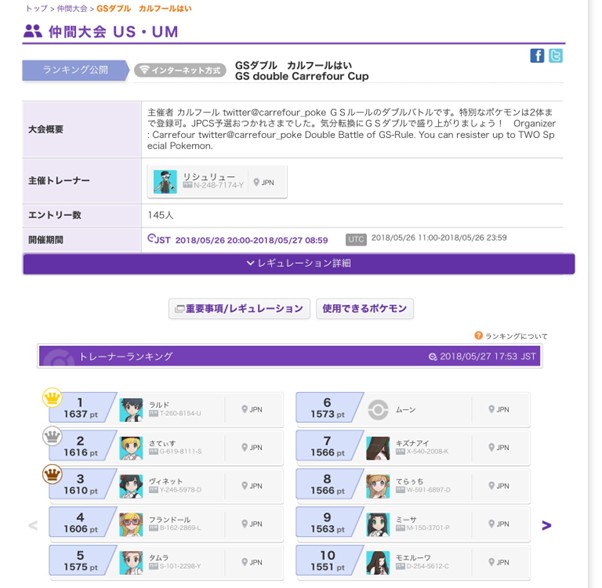
Task: Click the 1606 pt score
Action: pos(81,529)
